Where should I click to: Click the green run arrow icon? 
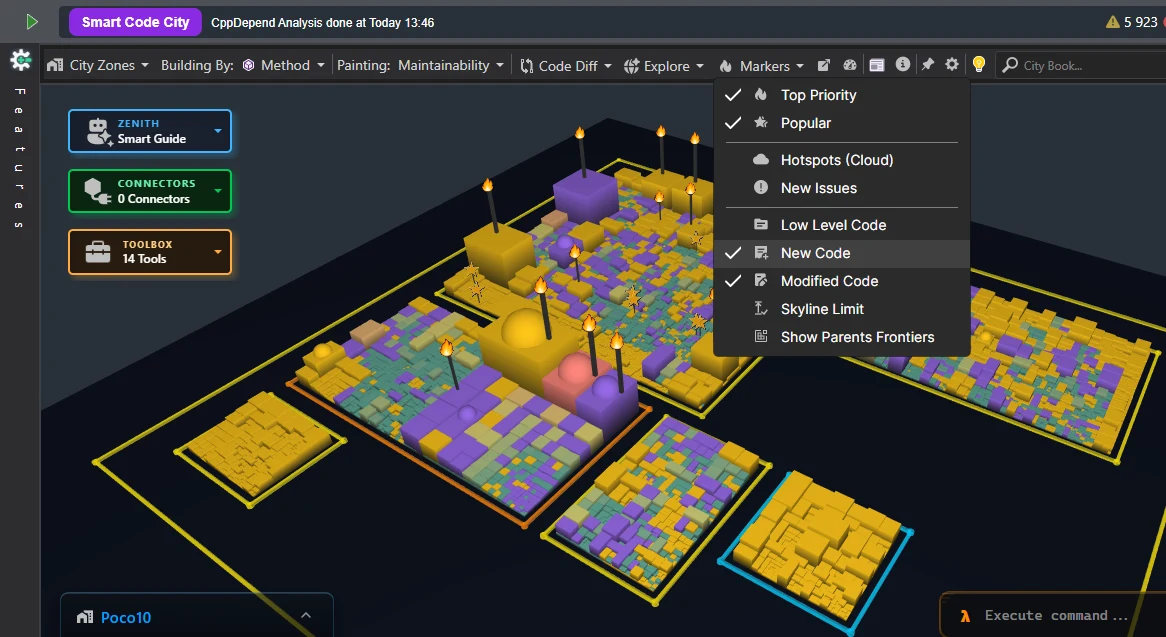tap(31, 22)
